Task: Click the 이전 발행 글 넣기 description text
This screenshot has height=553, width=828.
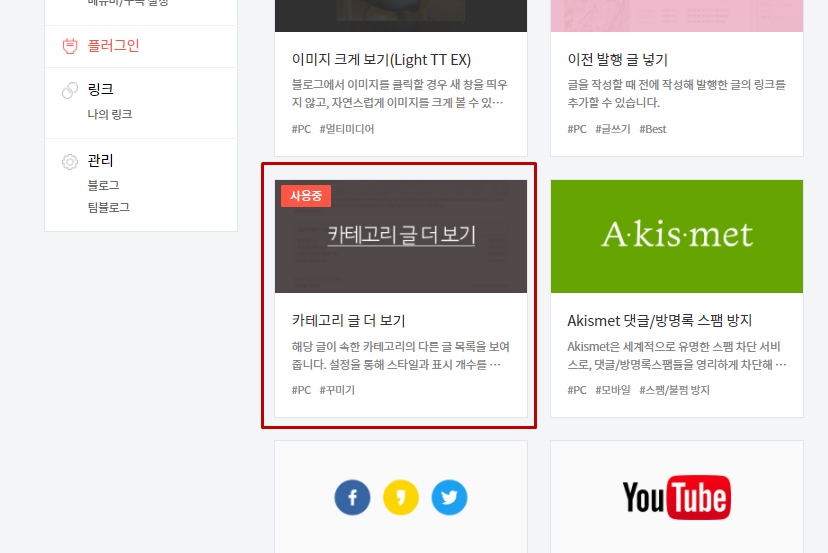Action: tap(676, 93)
